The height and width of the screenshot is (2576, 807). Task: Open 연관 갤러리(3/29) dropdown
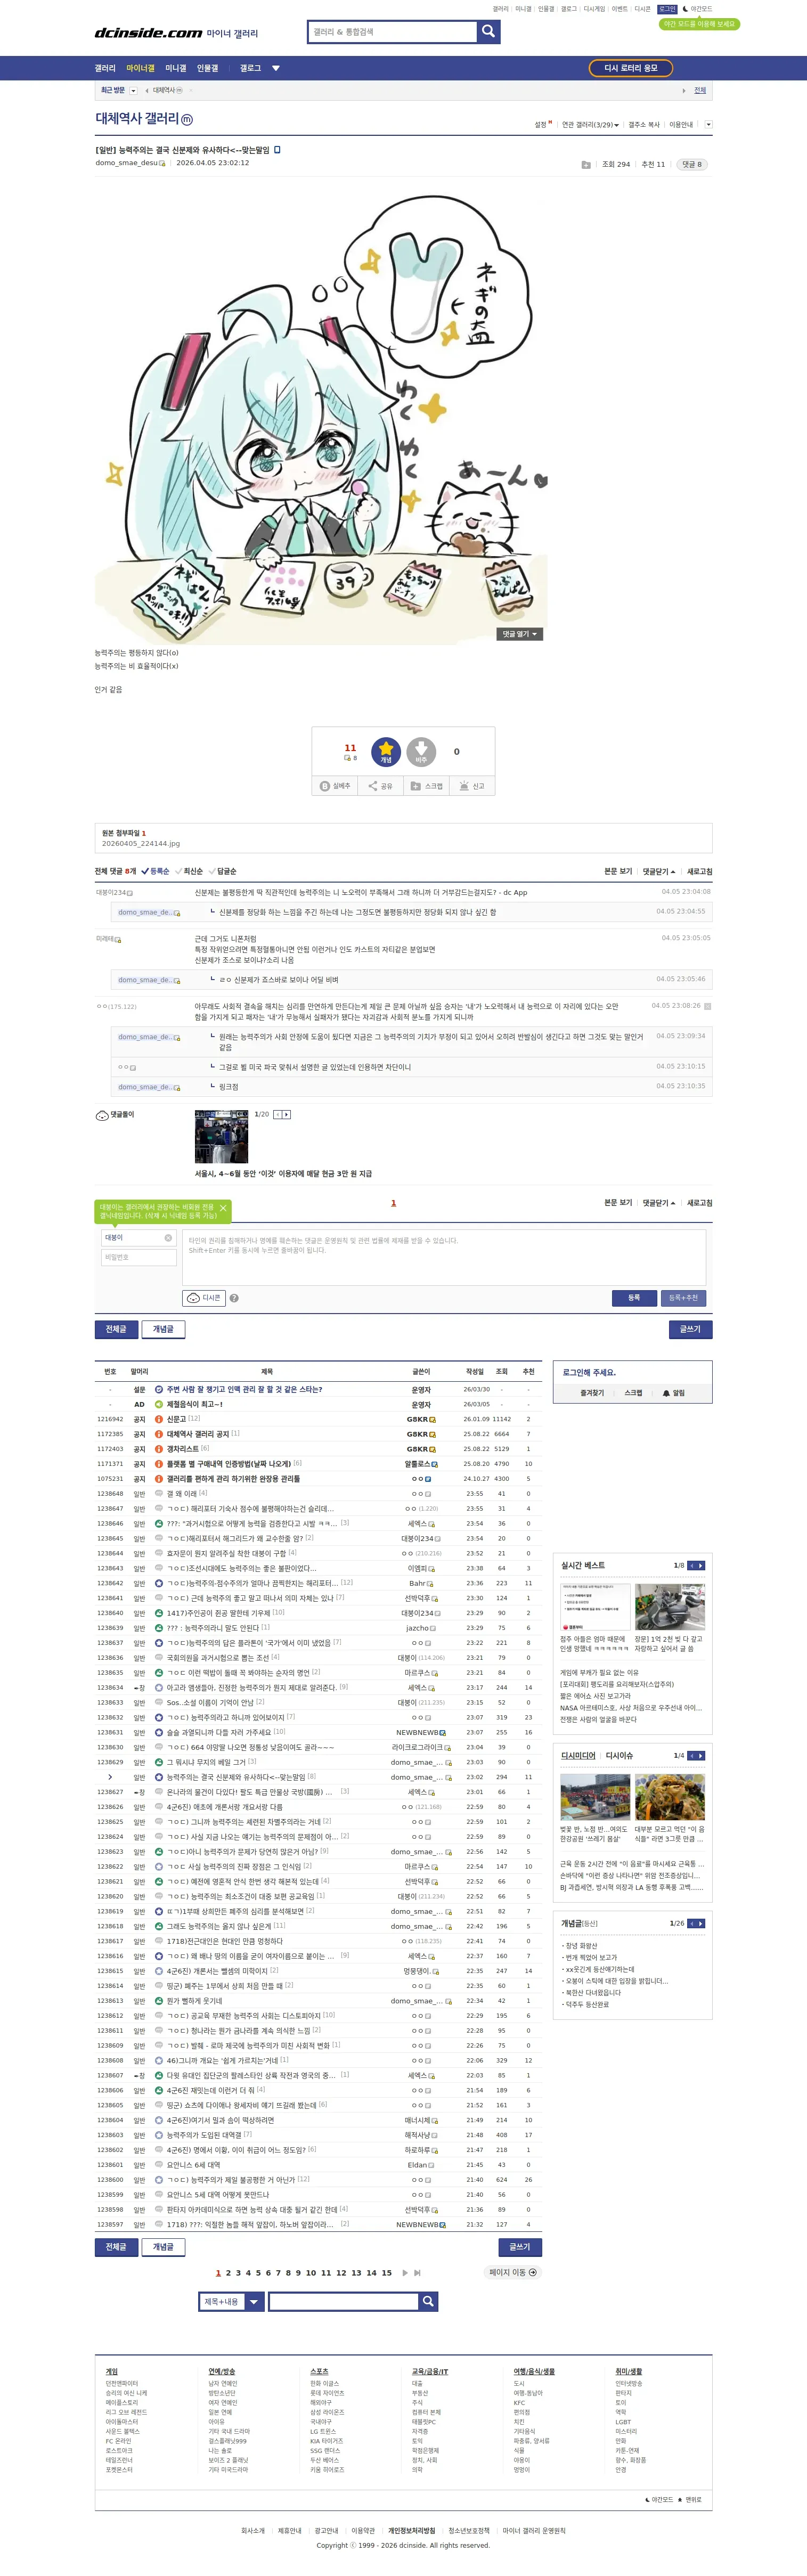point(590,125)
